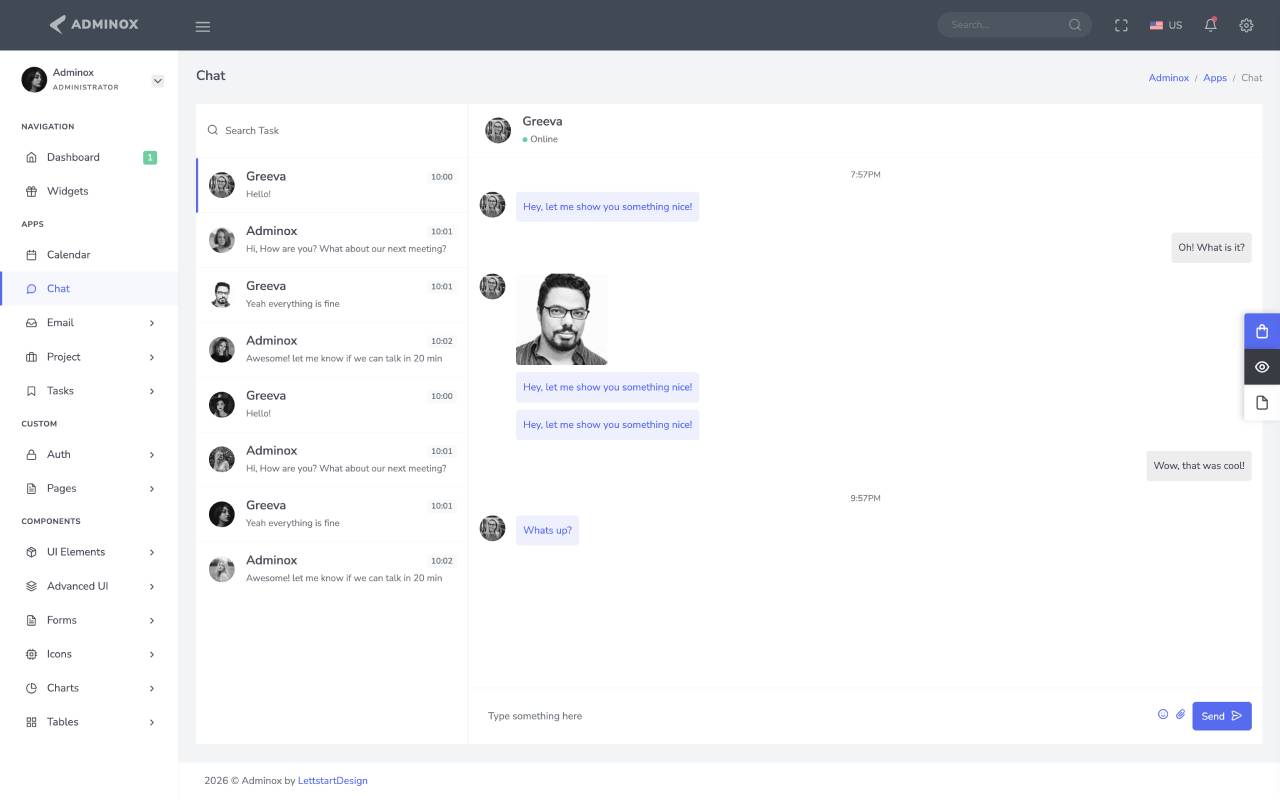Open Greeva chat with 10:00 Hello! first entry

[331, 185]
